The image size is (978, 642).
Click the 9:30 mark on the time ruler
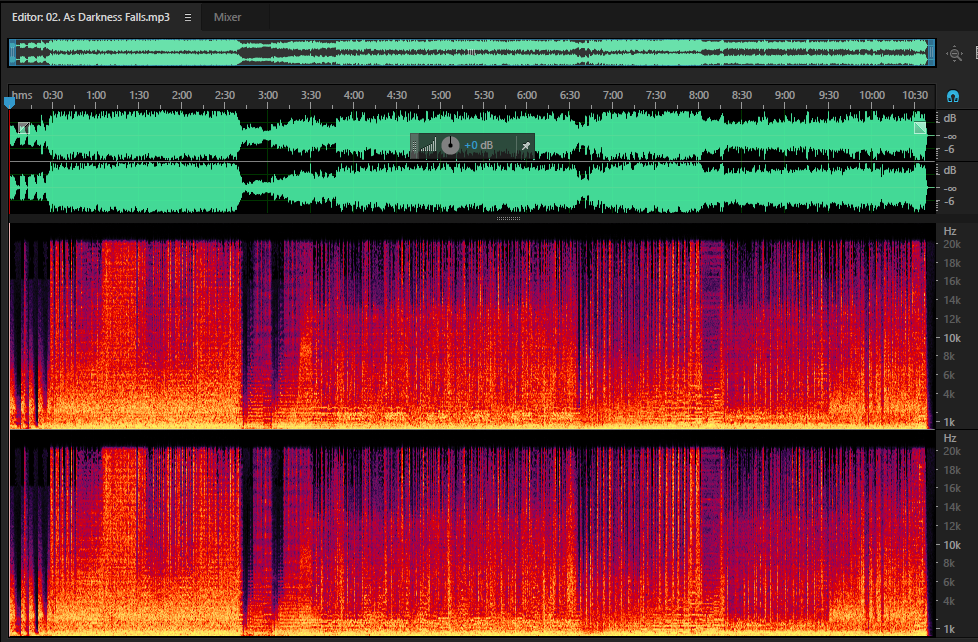(x=828, y=95)
